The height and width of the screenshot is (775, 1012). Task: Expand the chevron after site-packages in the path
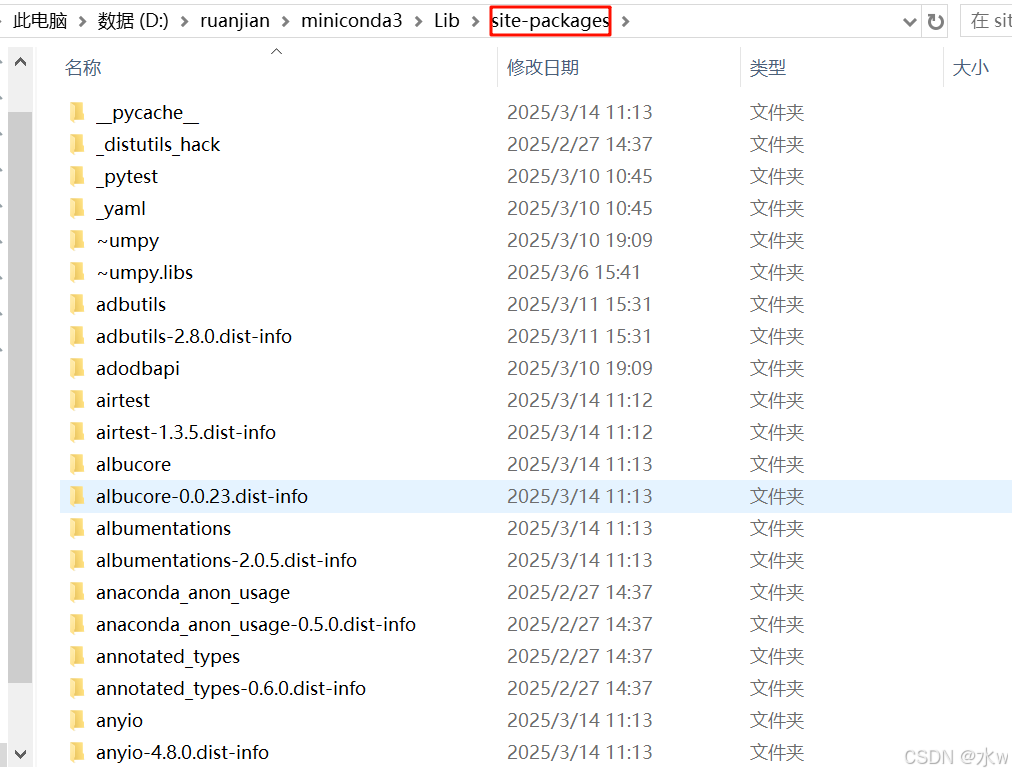[625, 22]
